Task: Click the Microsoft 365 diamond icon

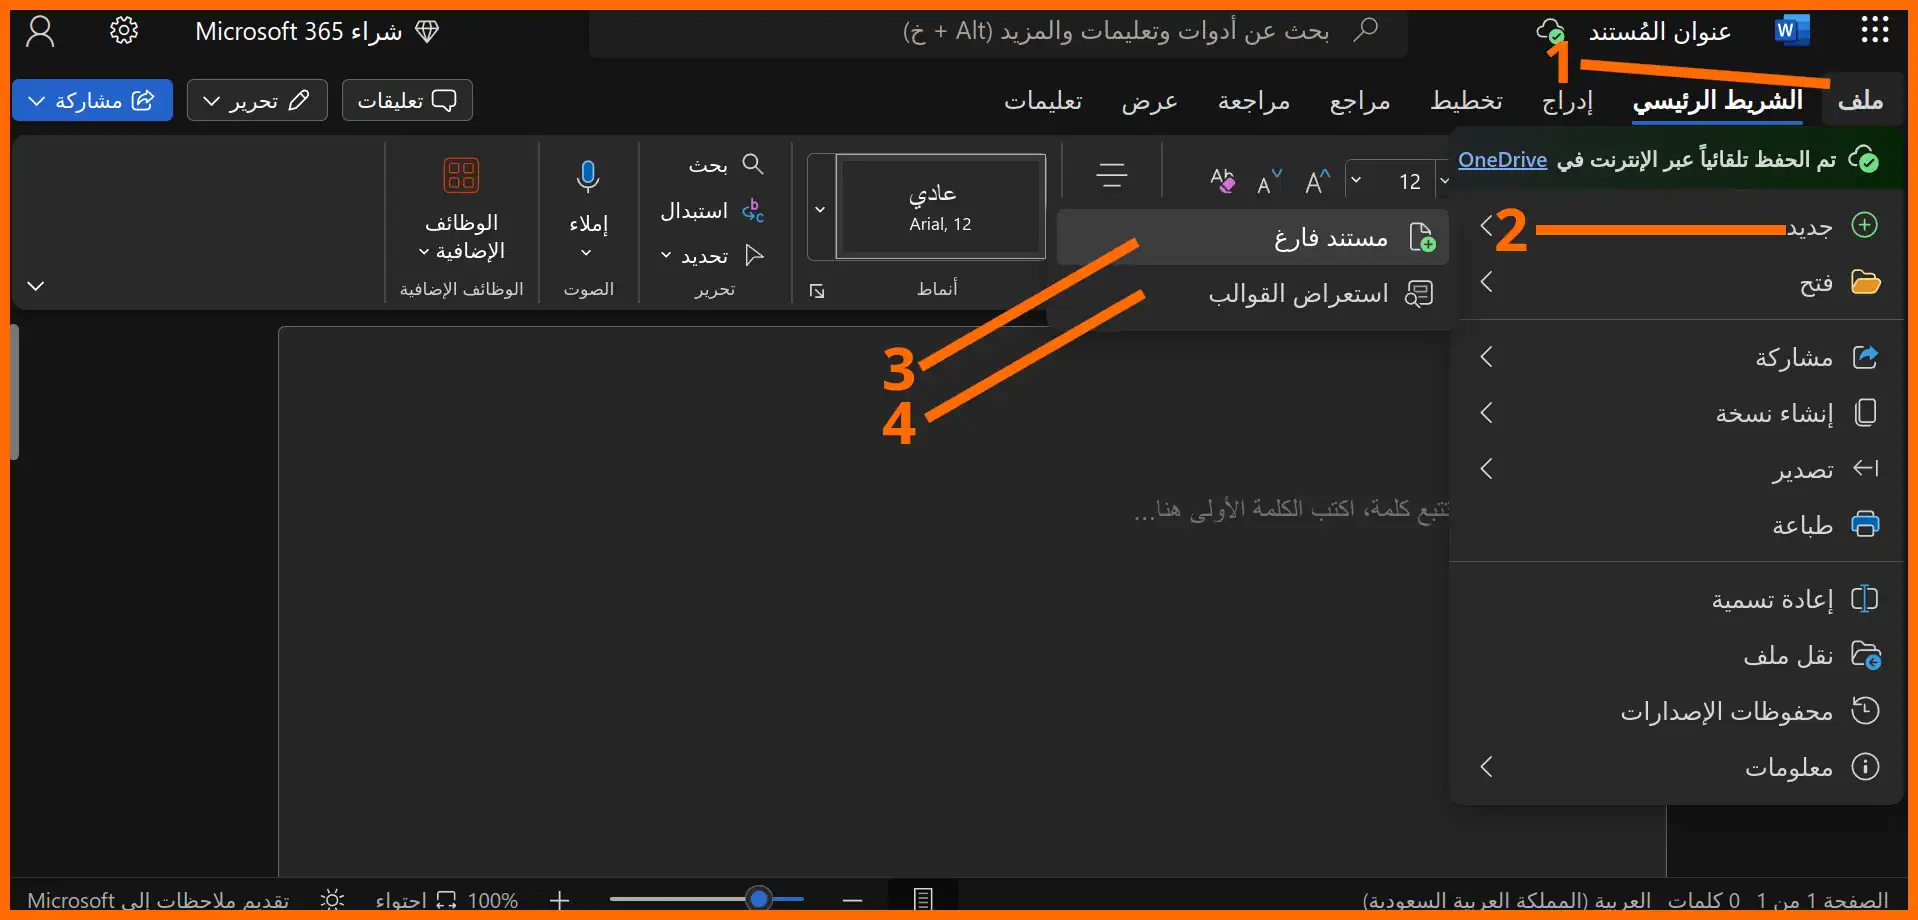Action: point(427,32)
